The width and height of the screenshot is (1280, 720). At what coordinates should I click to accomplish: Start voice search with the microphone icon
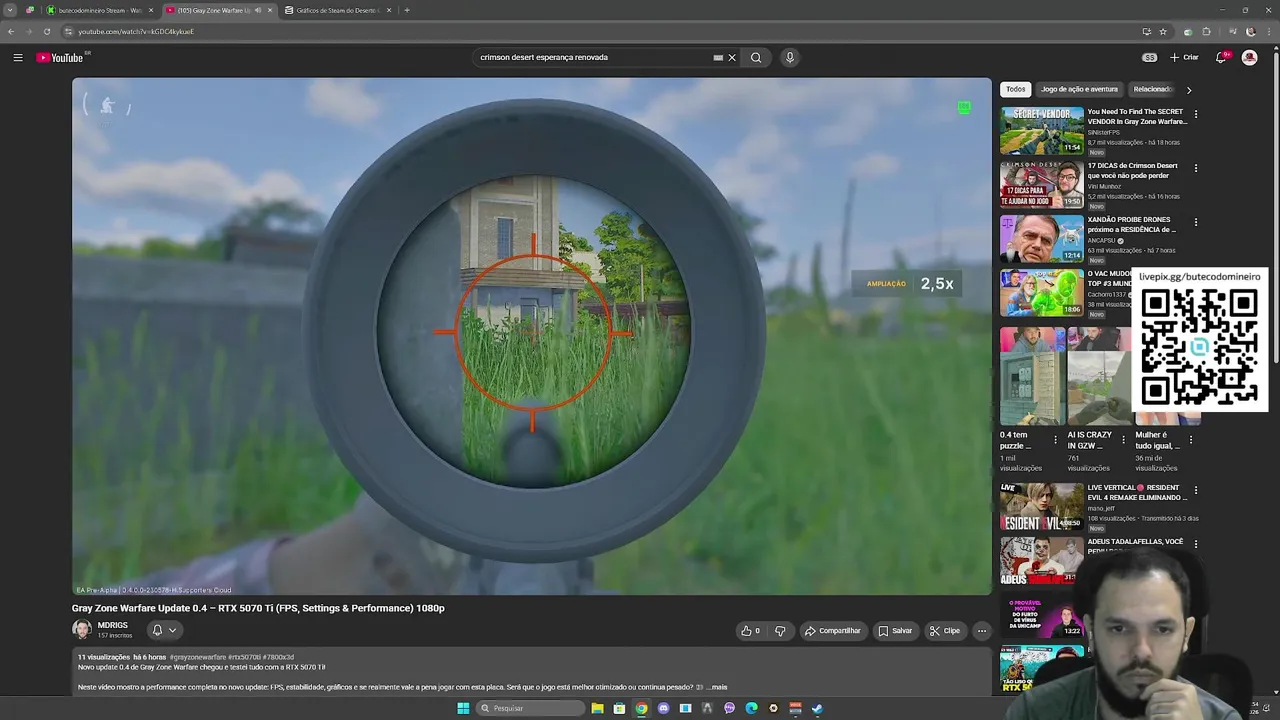[x=790, y=58]
